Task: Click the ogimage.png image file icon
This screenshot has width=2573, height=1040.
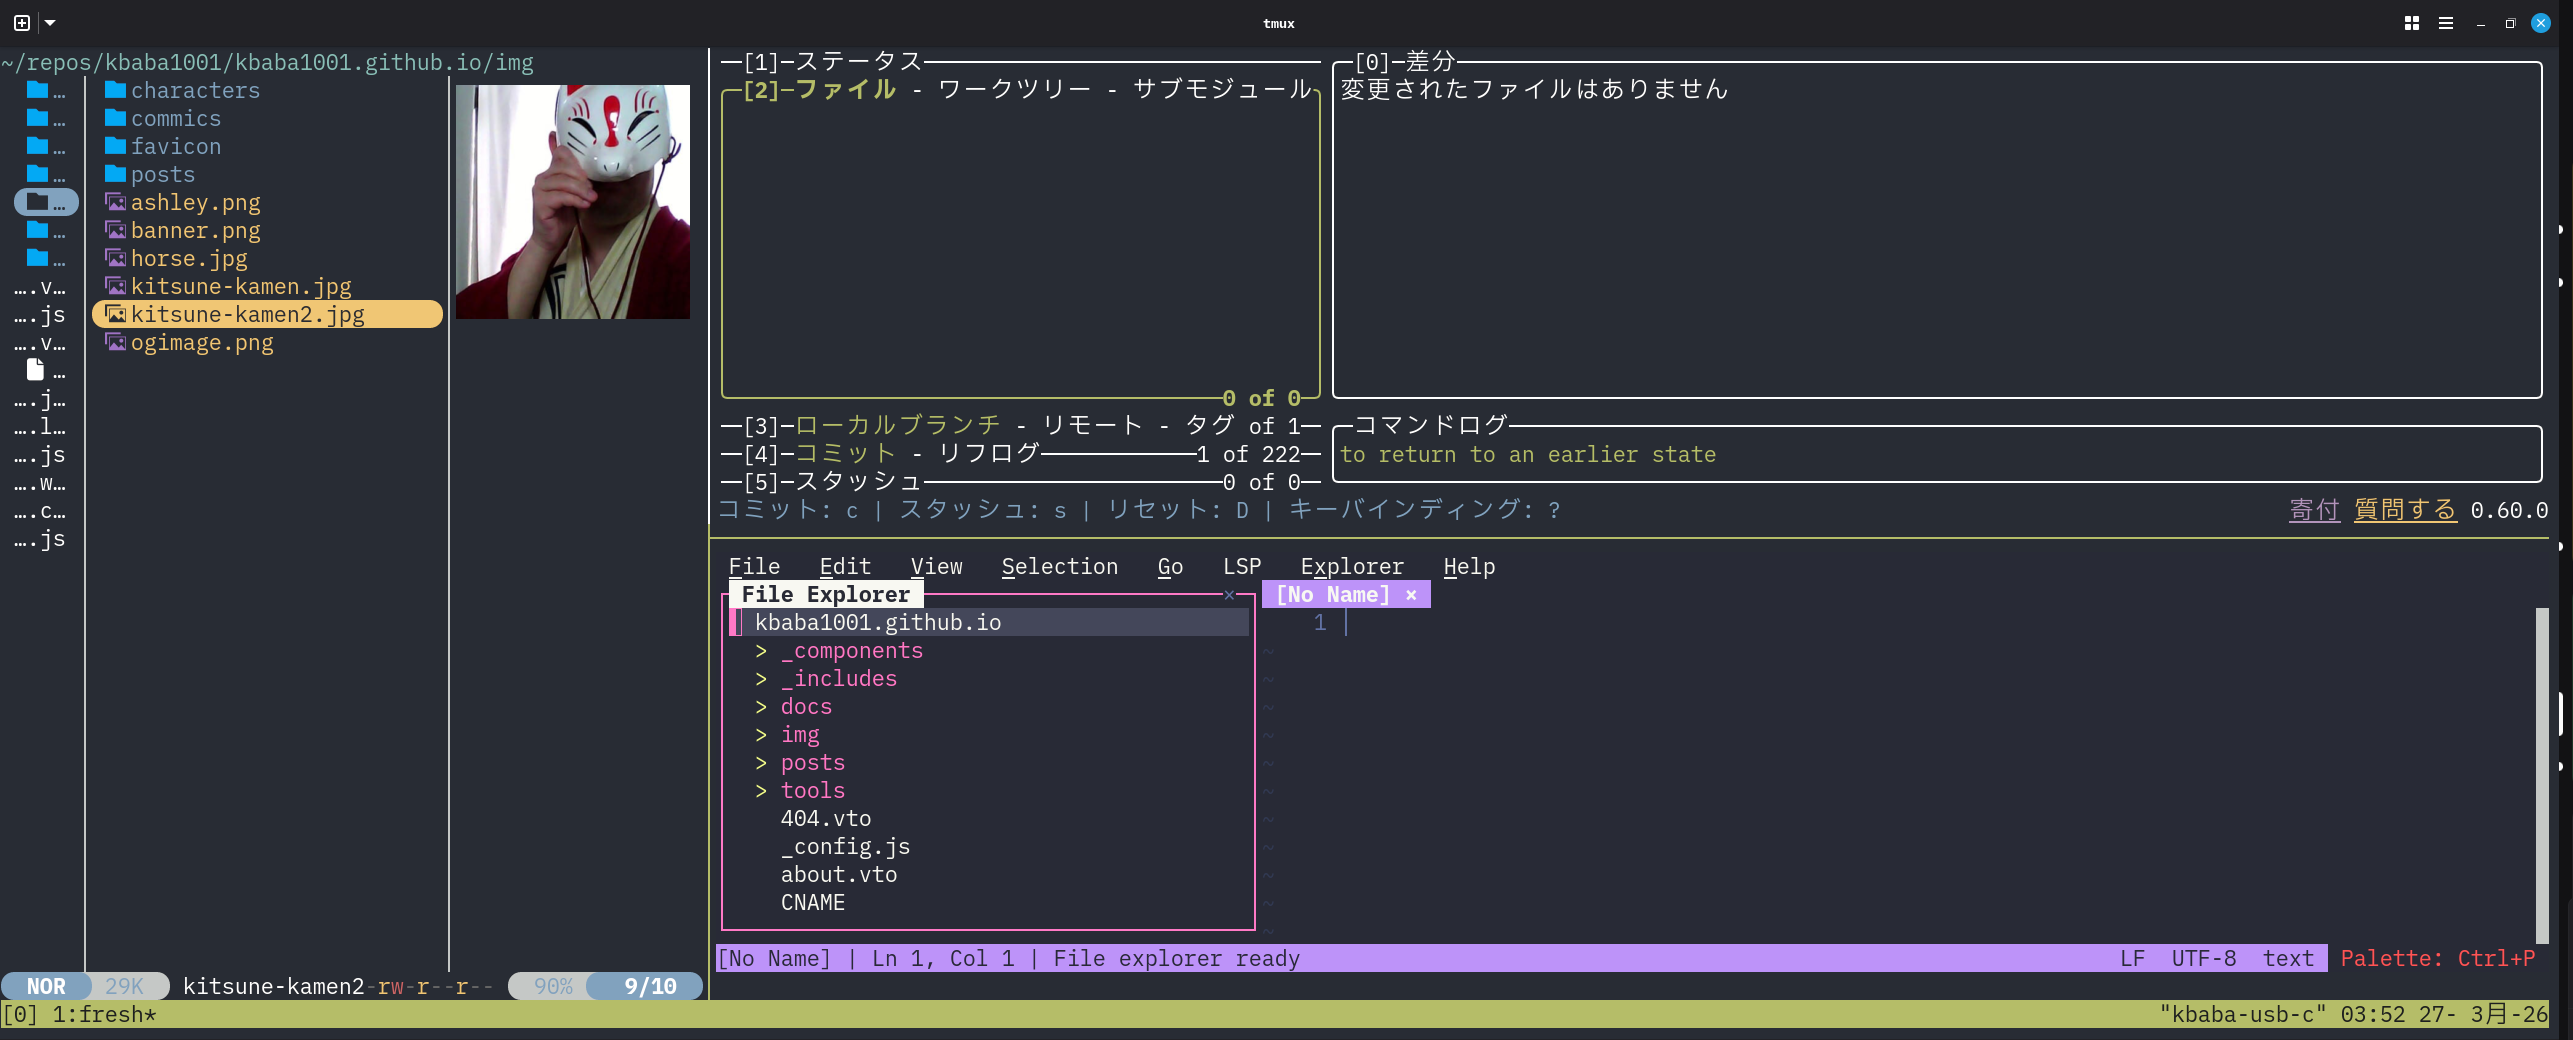Action: (x=116, y=342)
